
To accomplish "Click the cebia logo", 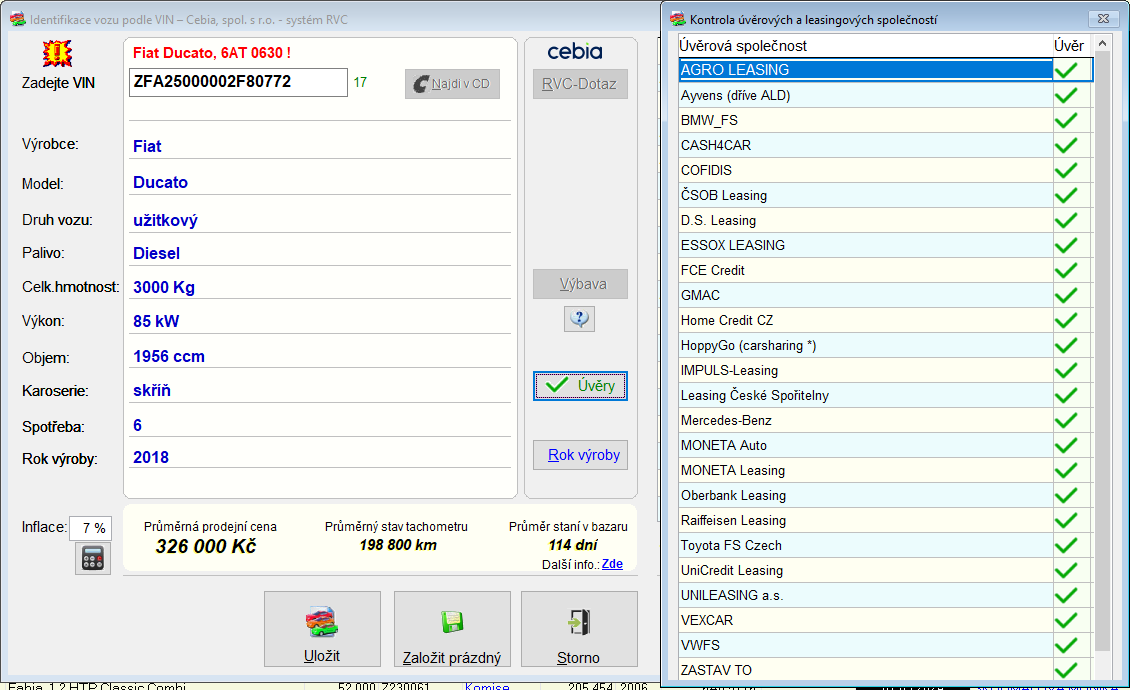I will coord(574,51).
